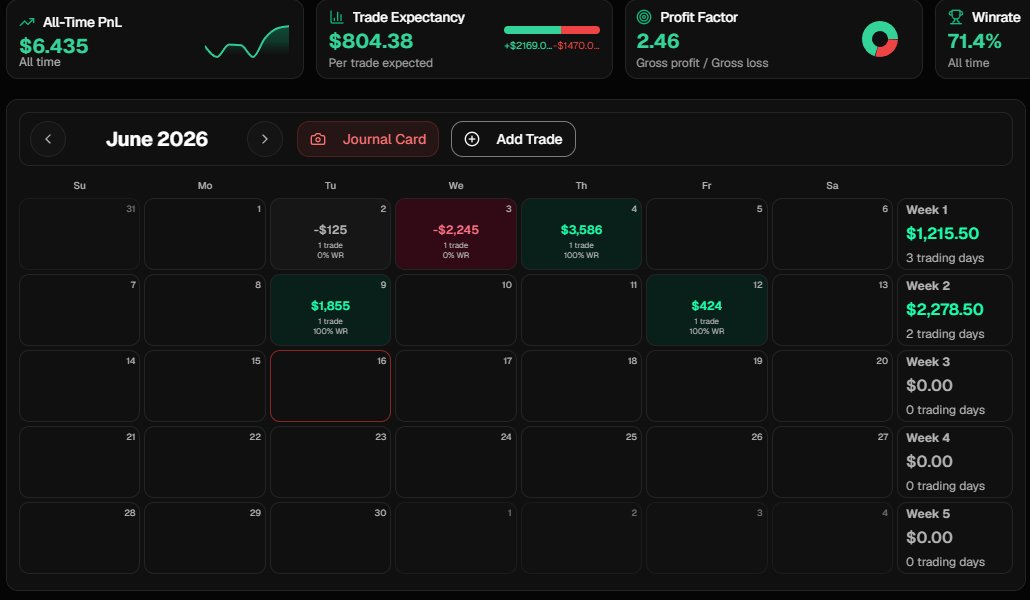1030x600 pixels.
Task: Select day 5 of June
Action: pos(707,234)
